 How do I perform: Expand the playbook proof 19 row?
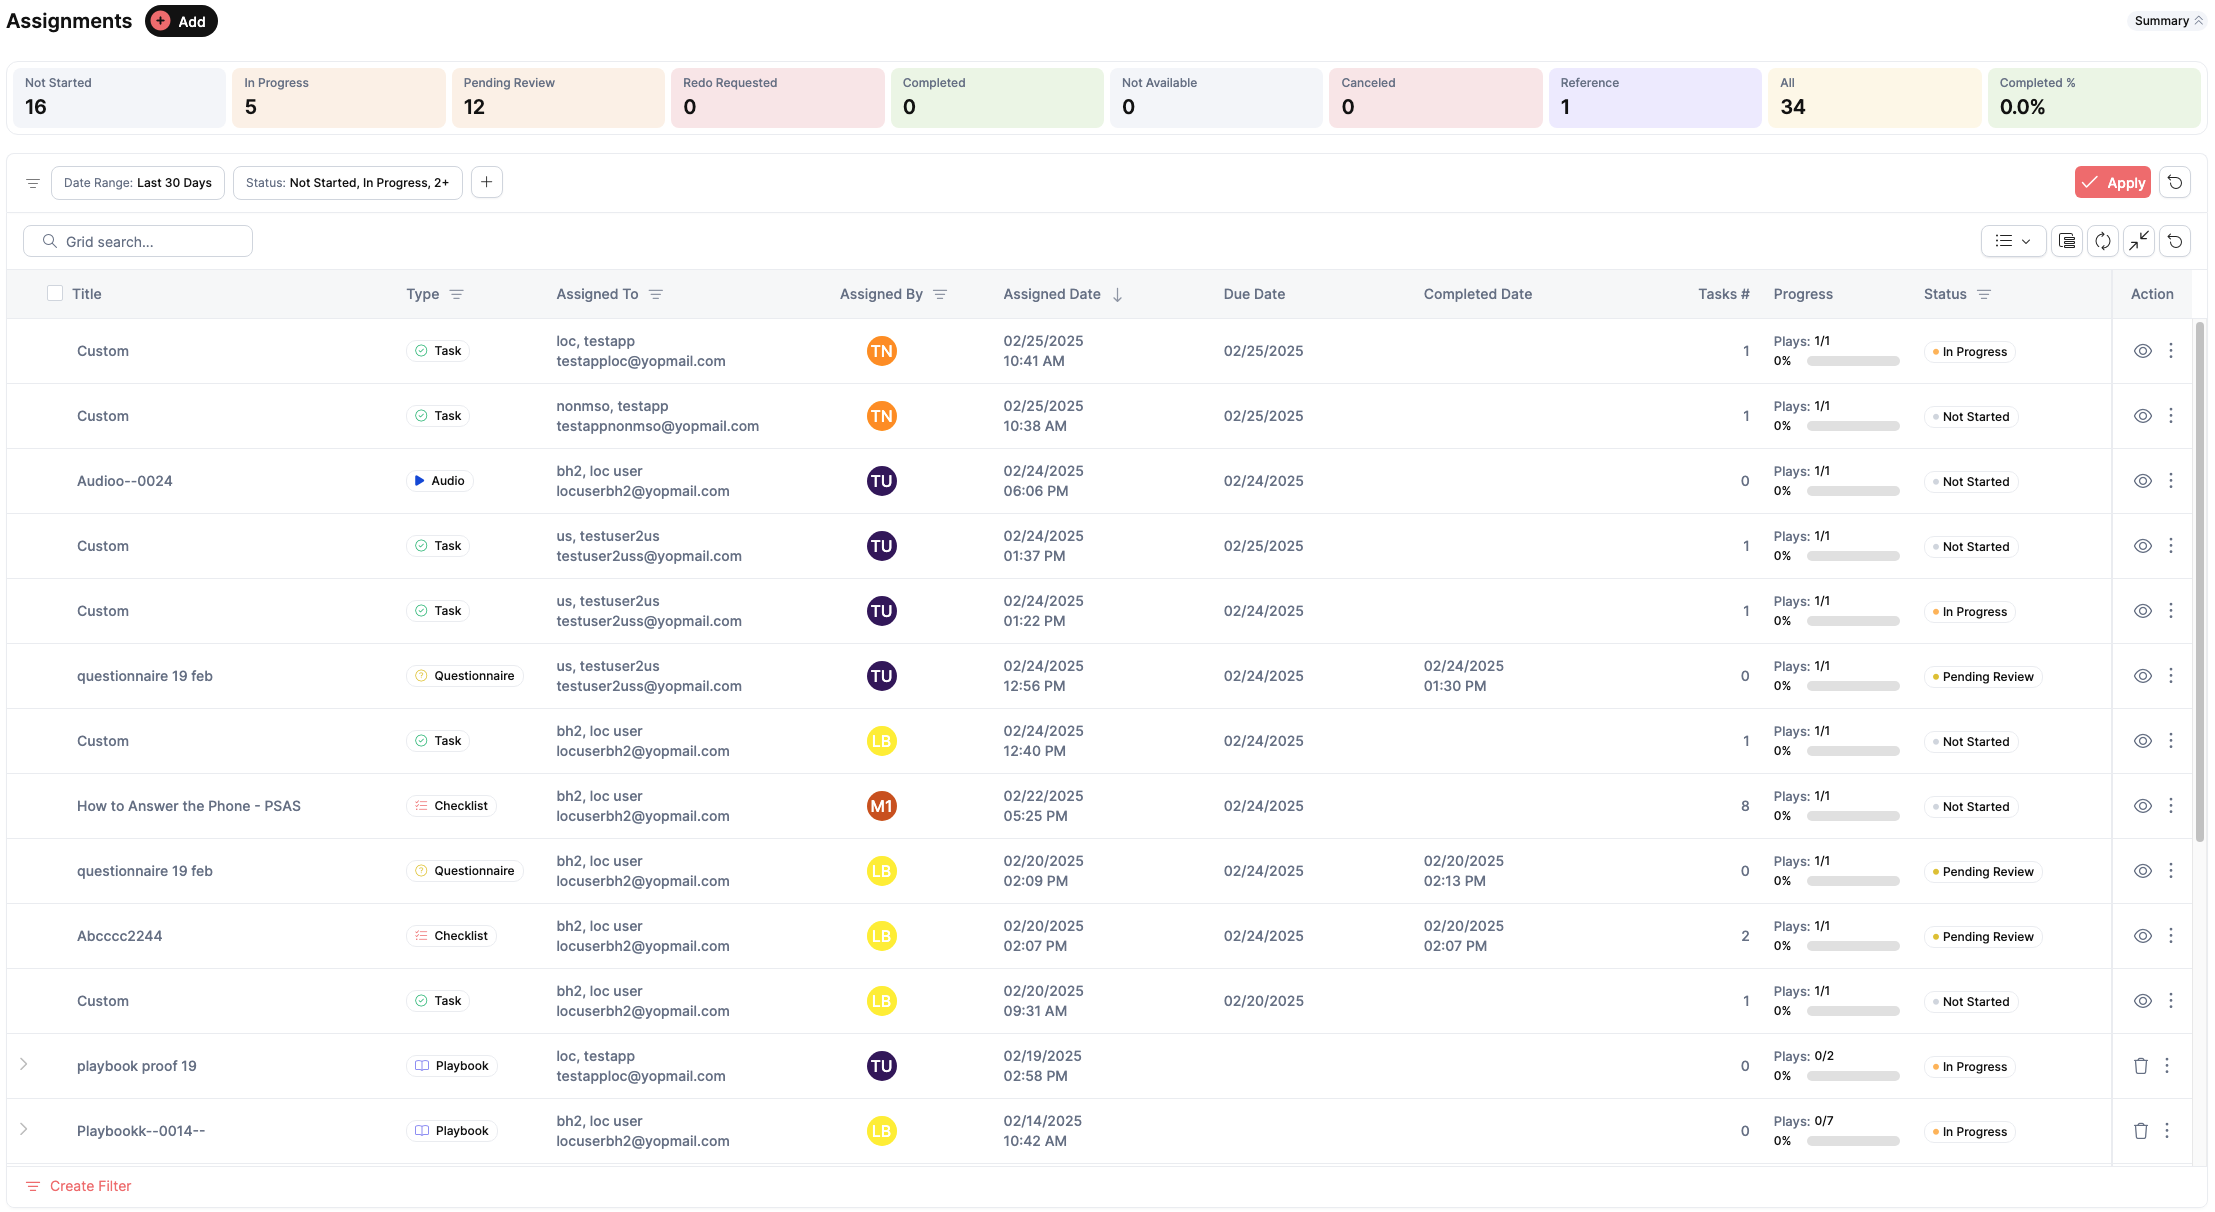tap(24, 1064)
